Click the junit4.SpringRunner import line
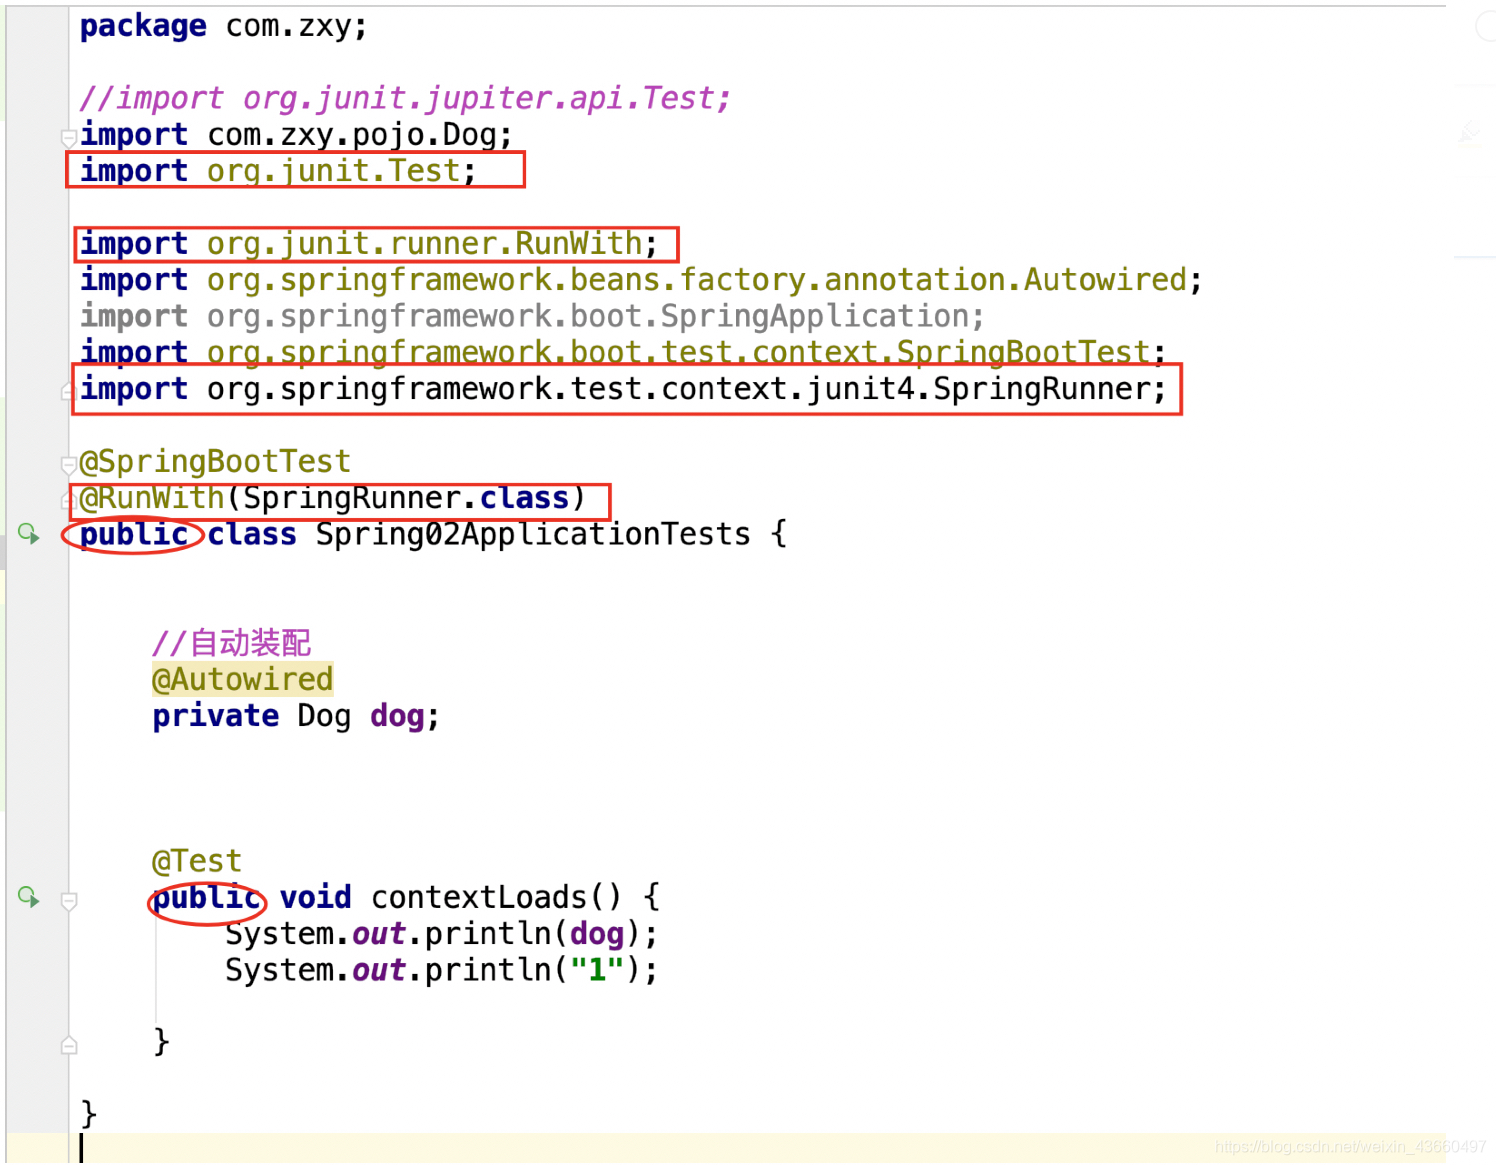This screenshot has width=1496, height=1165. (623, 389)
